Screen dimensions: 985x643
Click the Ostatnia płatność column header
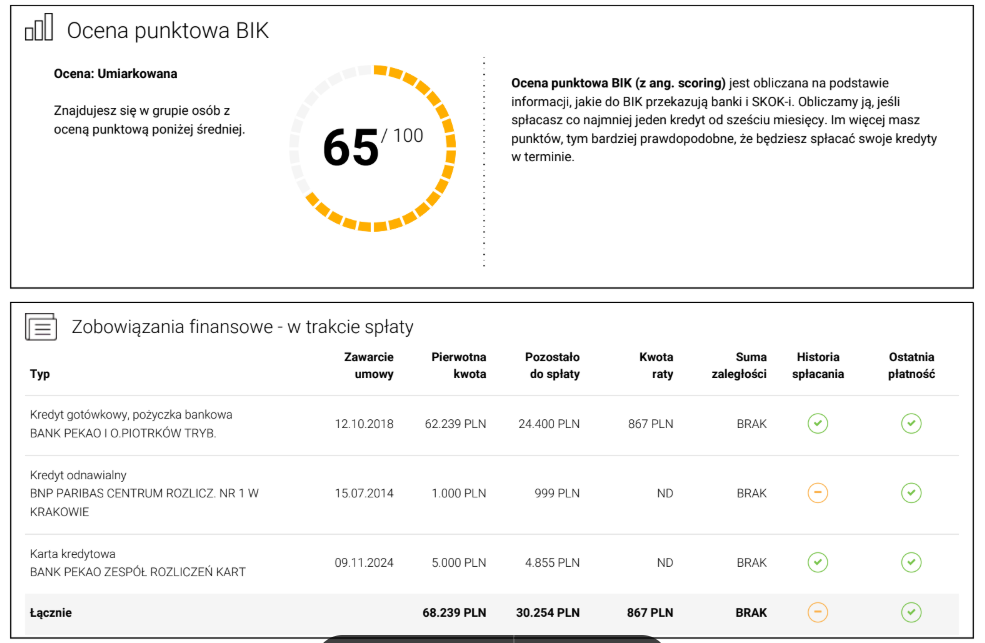[912, 365]
